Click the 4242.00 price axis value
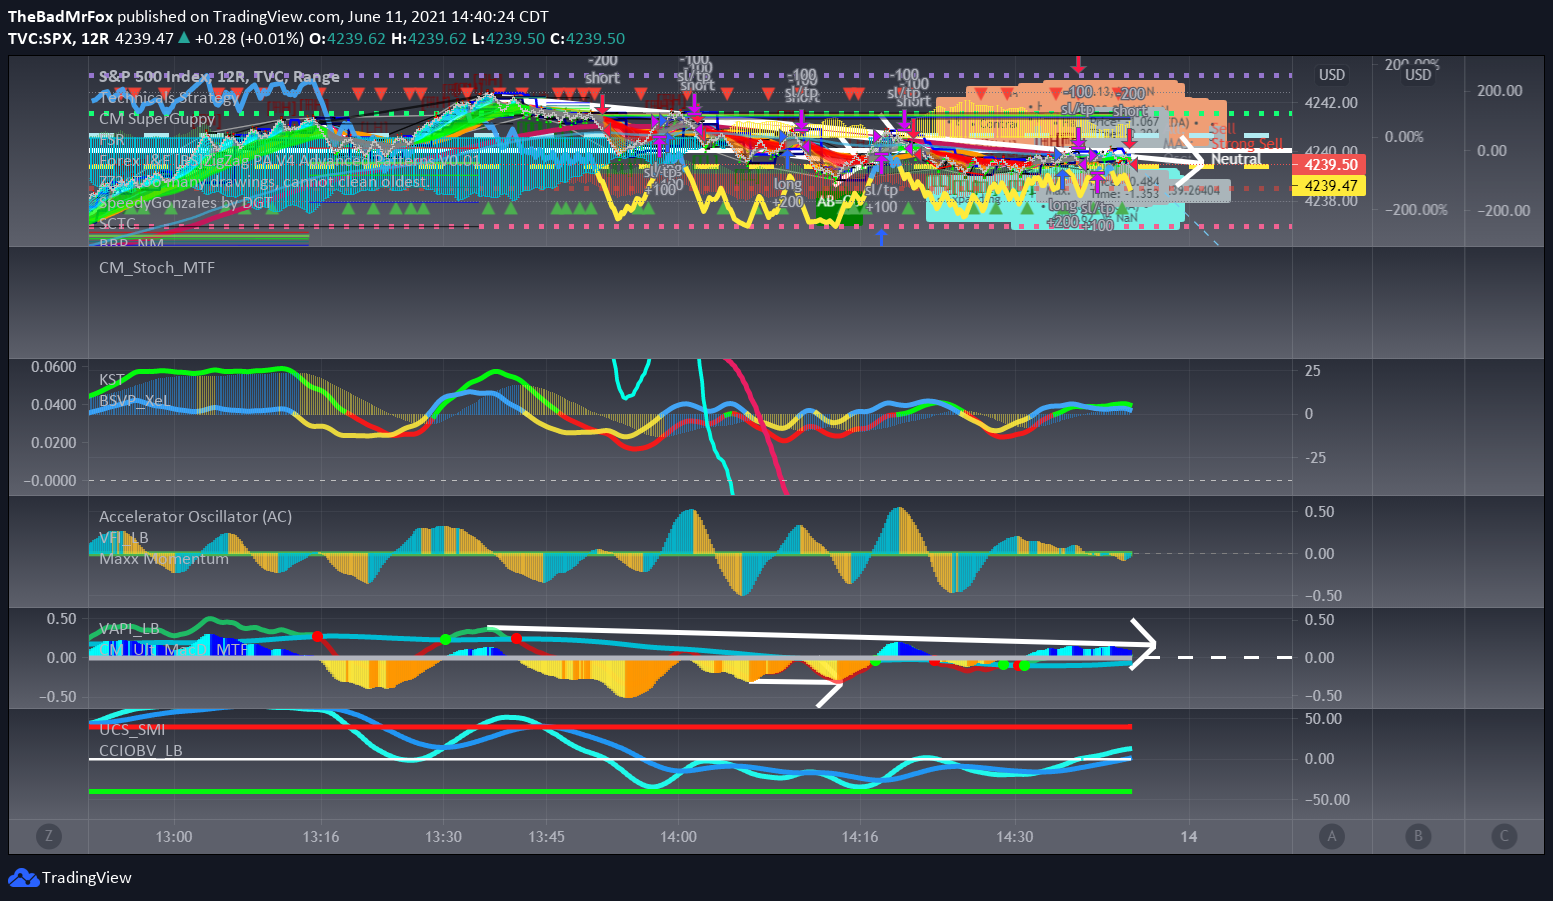The width and height of the screenshot is (1553, 901). (1332, 102)
